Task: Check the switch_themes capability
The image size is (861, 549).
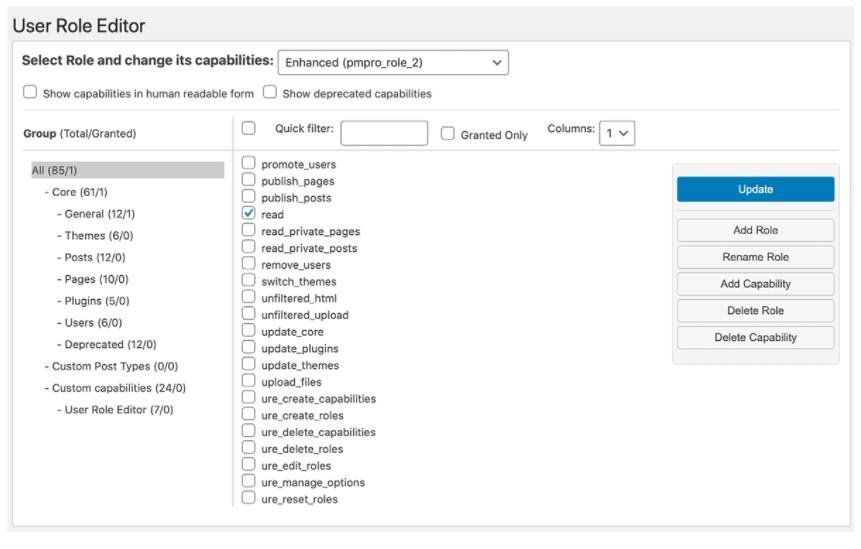Action: (249, 280)
